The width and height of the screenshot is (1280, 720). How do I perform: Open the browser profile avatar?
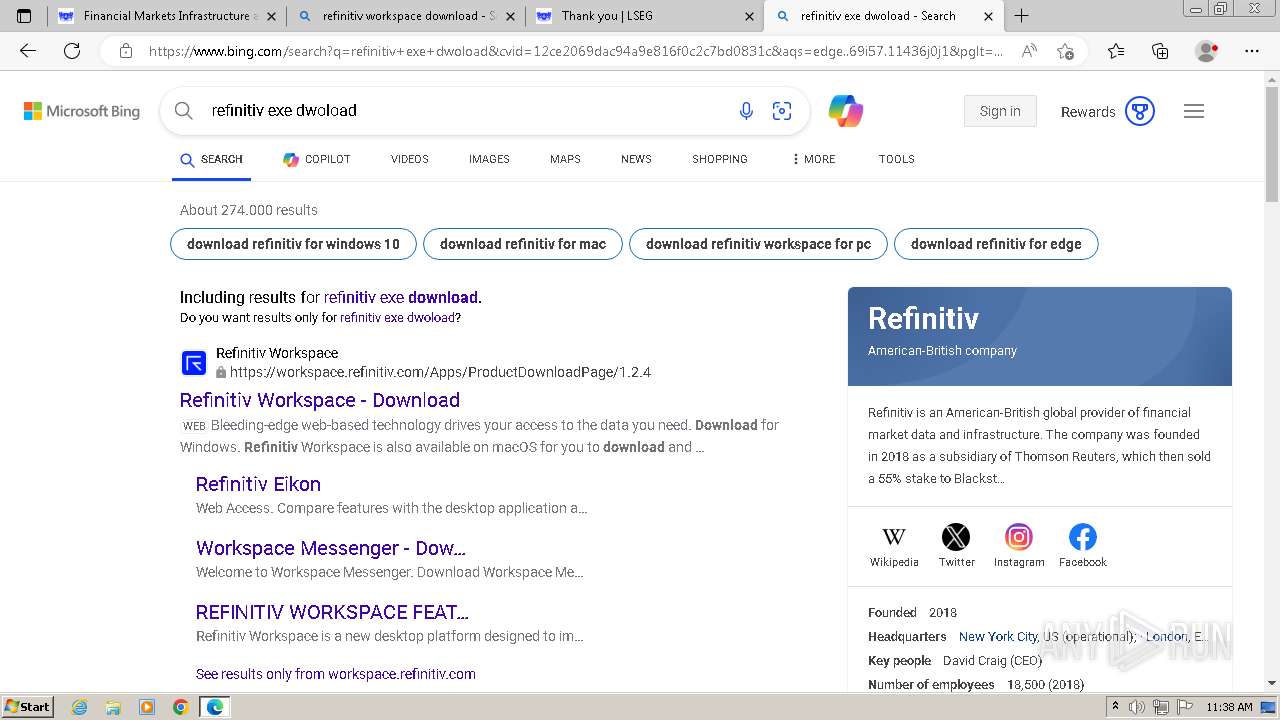(1207, 51)
